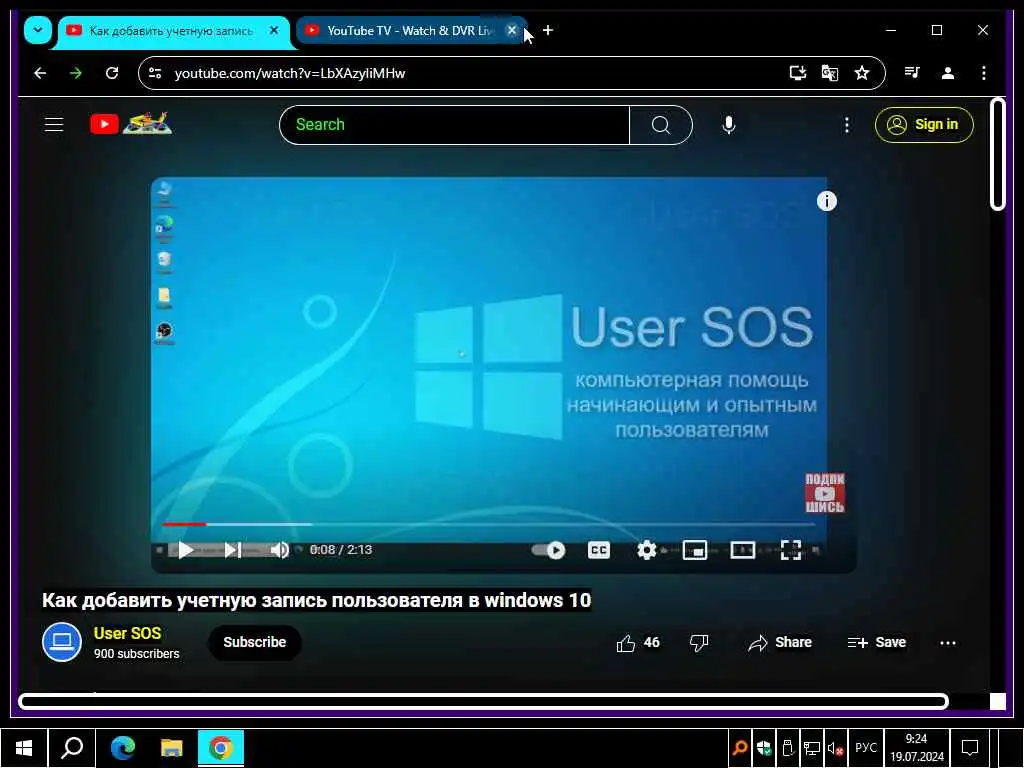Select the video title text
Viewport: 1024px width, 768px height.
(316, 600)
